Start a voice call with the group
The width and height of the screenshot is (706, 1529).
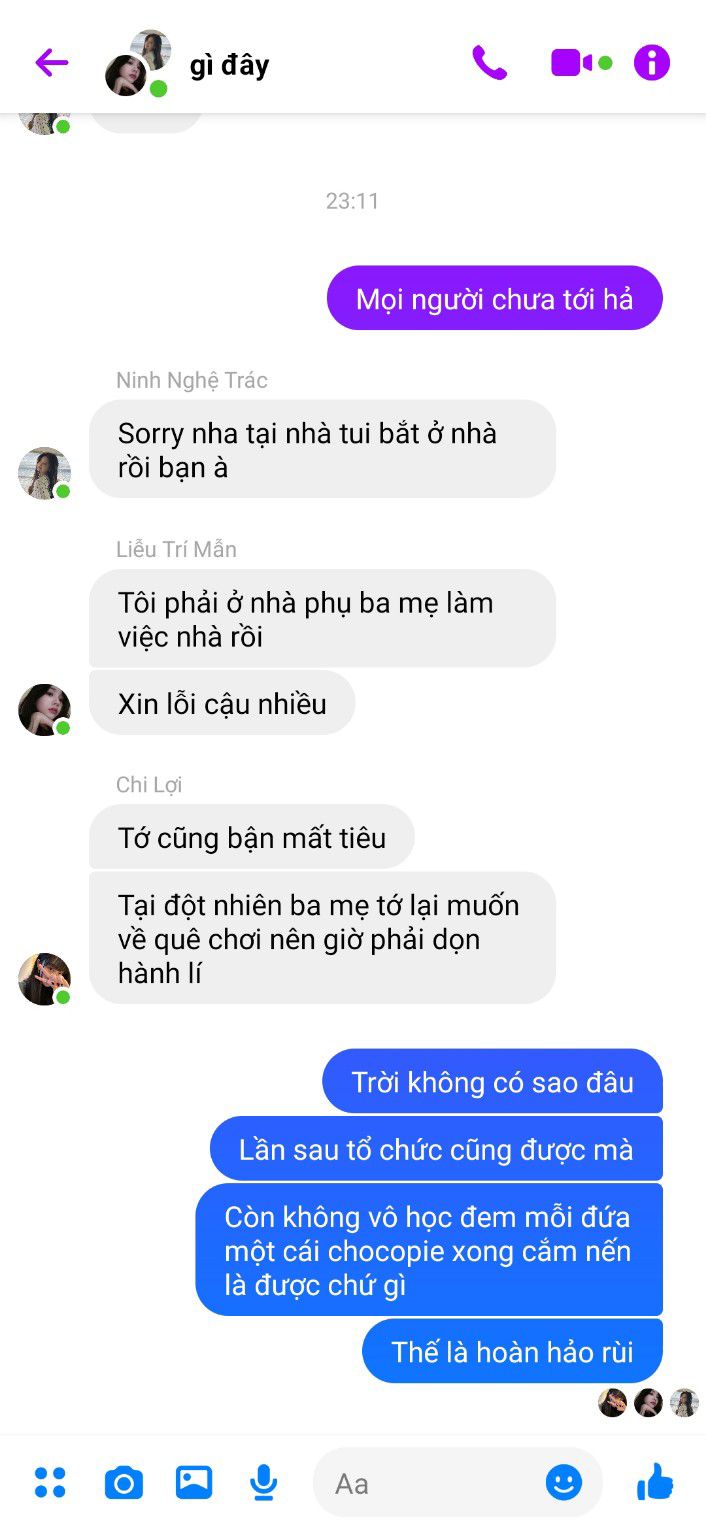(489, 63)
